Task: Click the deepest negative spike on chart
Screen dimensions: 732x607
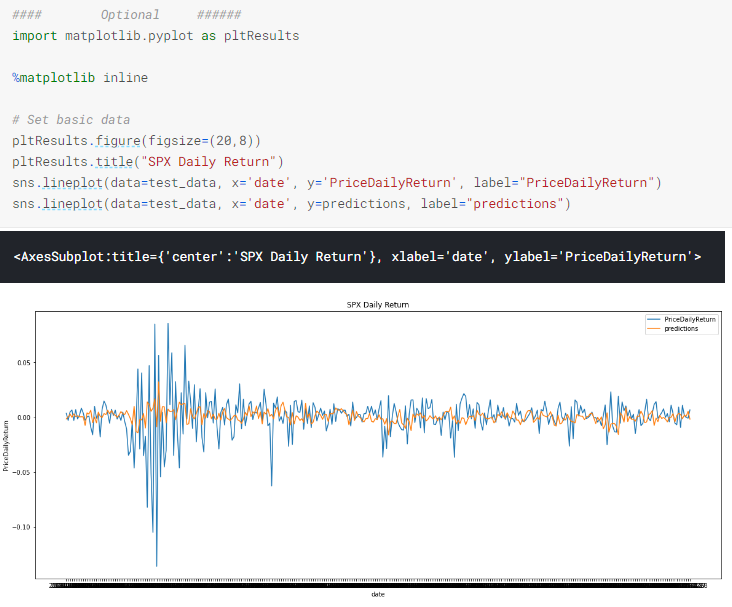Action: (x=157, y=565)
